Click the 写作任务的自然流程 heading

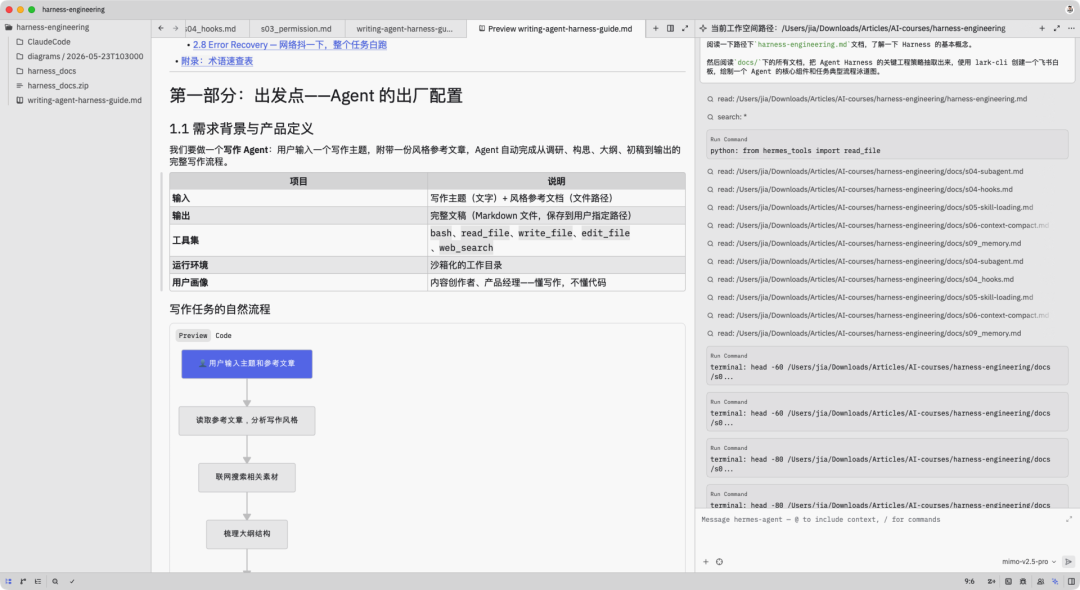(220, 310)
